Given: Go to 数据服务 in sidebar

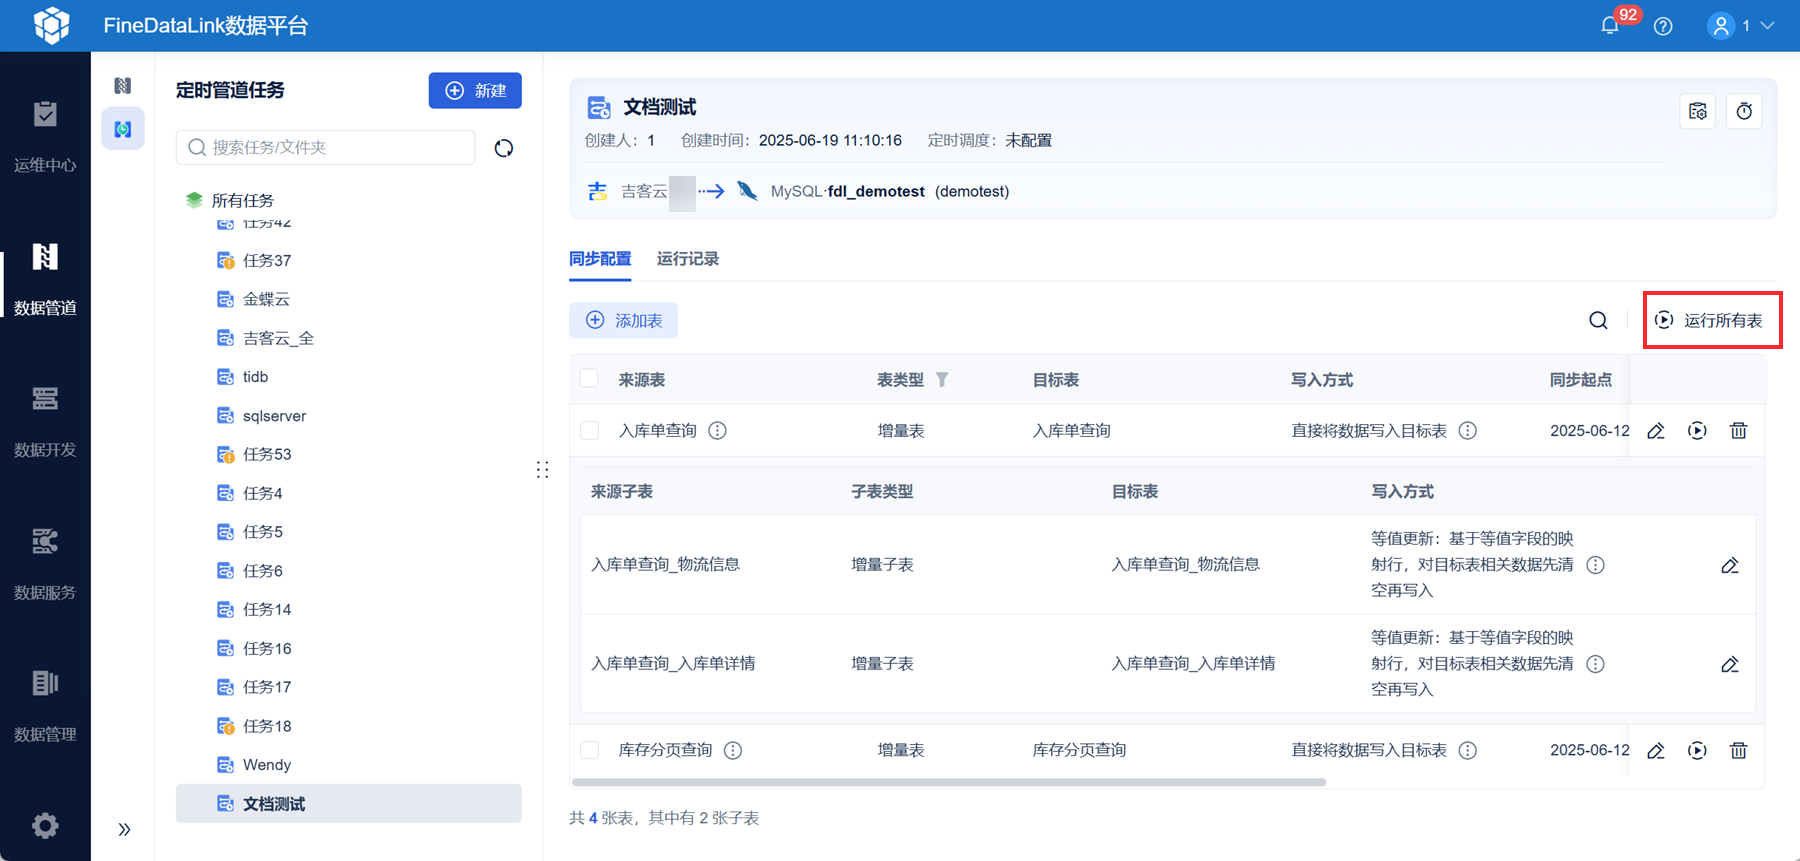Looking at the screenshot, I should (x=45, y=565).
